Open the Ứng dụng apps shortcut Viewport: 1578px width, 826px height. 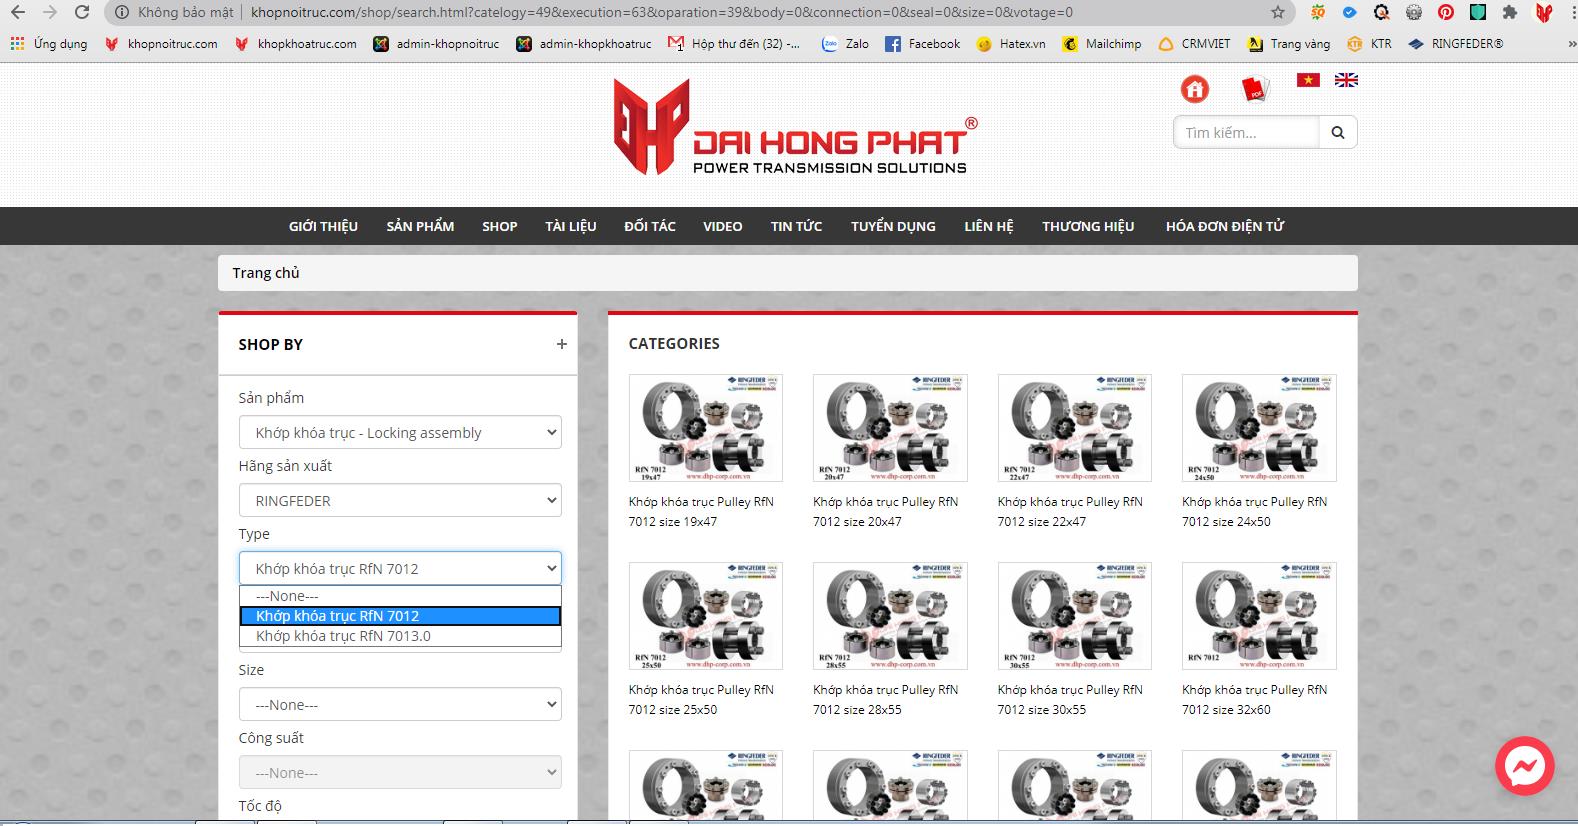pyautogui.click(x=48, y=44)
